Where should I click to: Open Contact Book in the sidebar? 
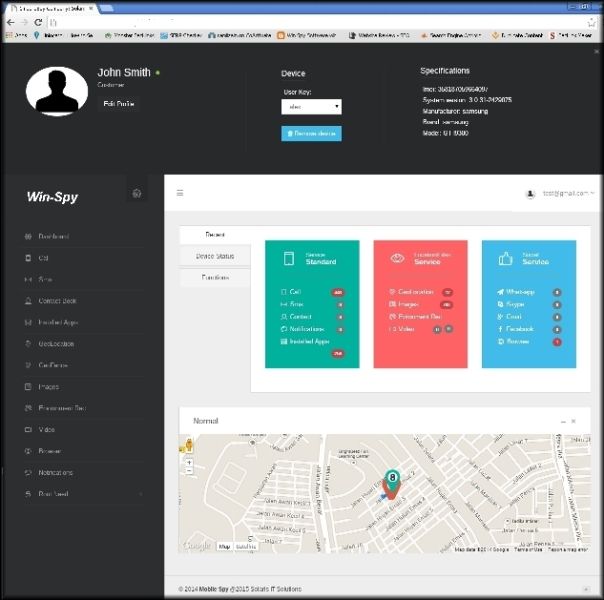[57, 301]
